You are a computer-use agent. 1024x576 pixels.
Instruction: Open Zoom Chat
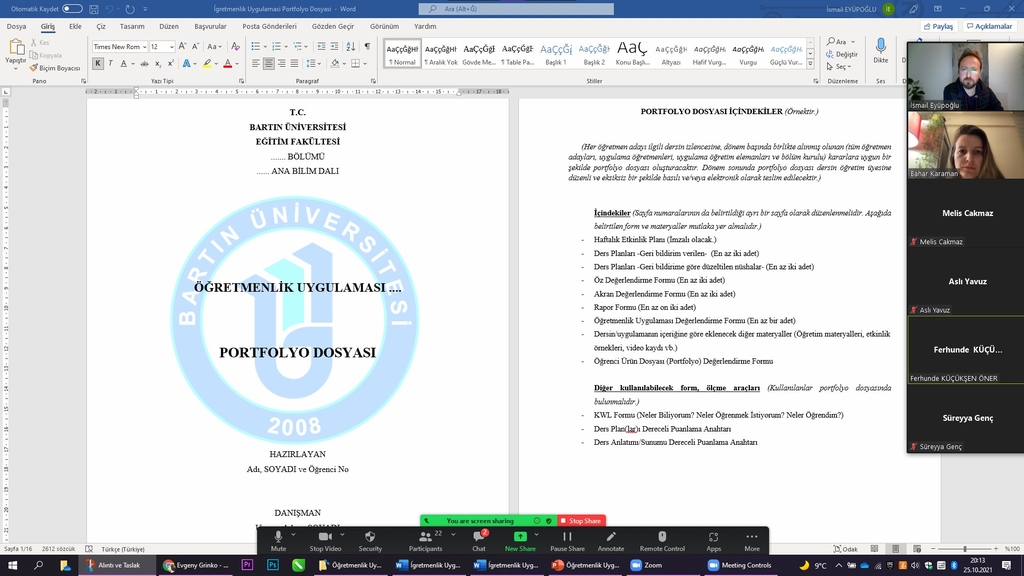click(x=479, y=540)
